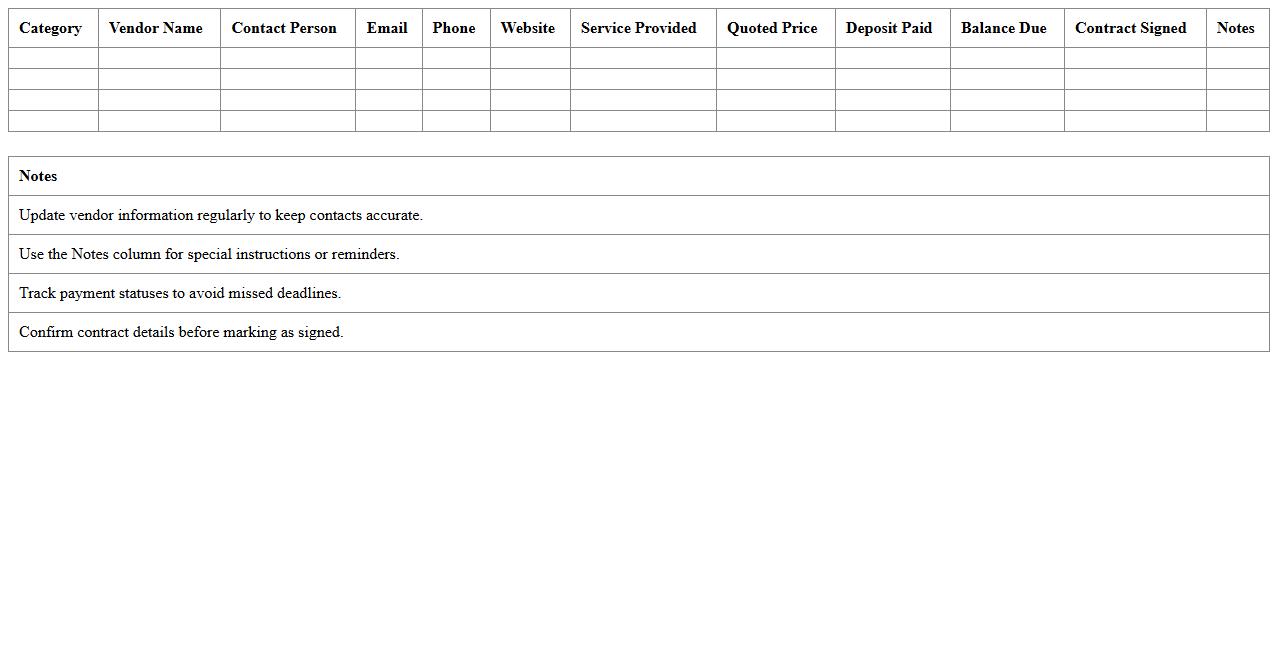Select the Website column header
This screenshot has height=650, width=1278.
(x=528, y=28)
